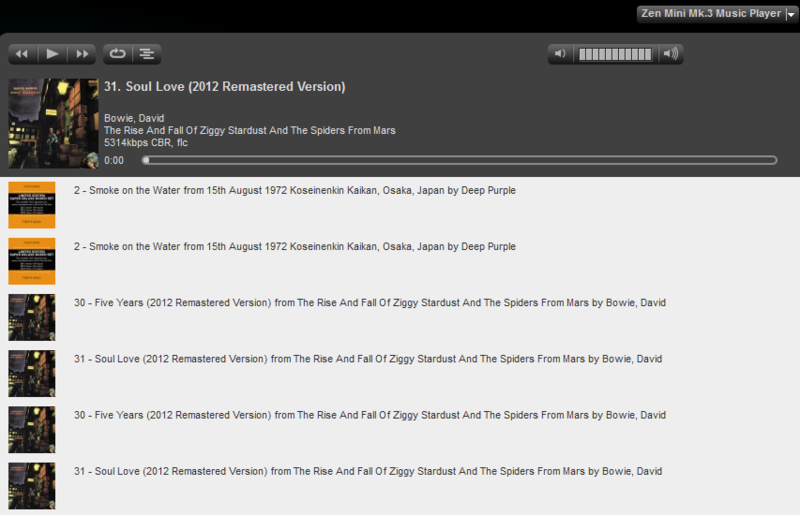Select the first Five Years playlist entry
This screenshot has width=800, height=515.
369,303
